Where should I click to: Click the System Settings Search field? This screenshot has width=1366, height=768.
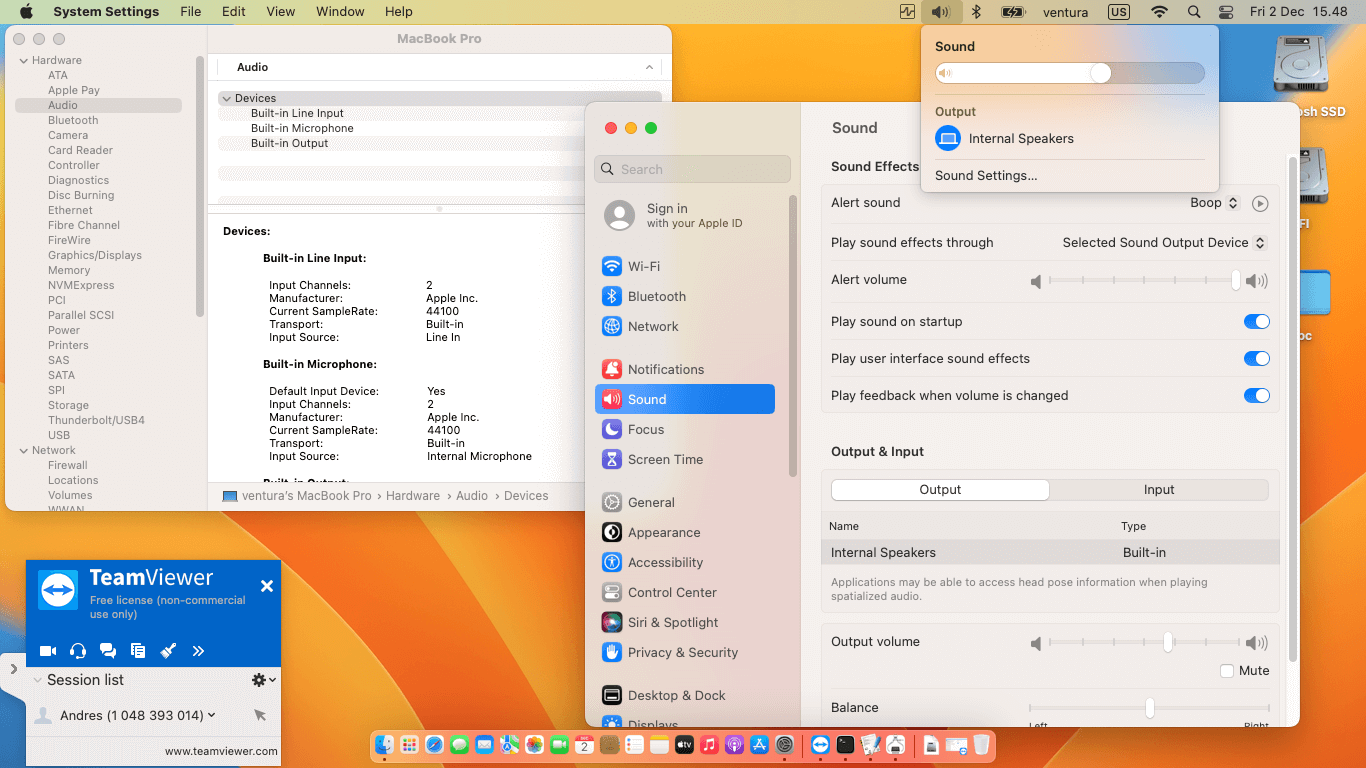coord(692,169)
